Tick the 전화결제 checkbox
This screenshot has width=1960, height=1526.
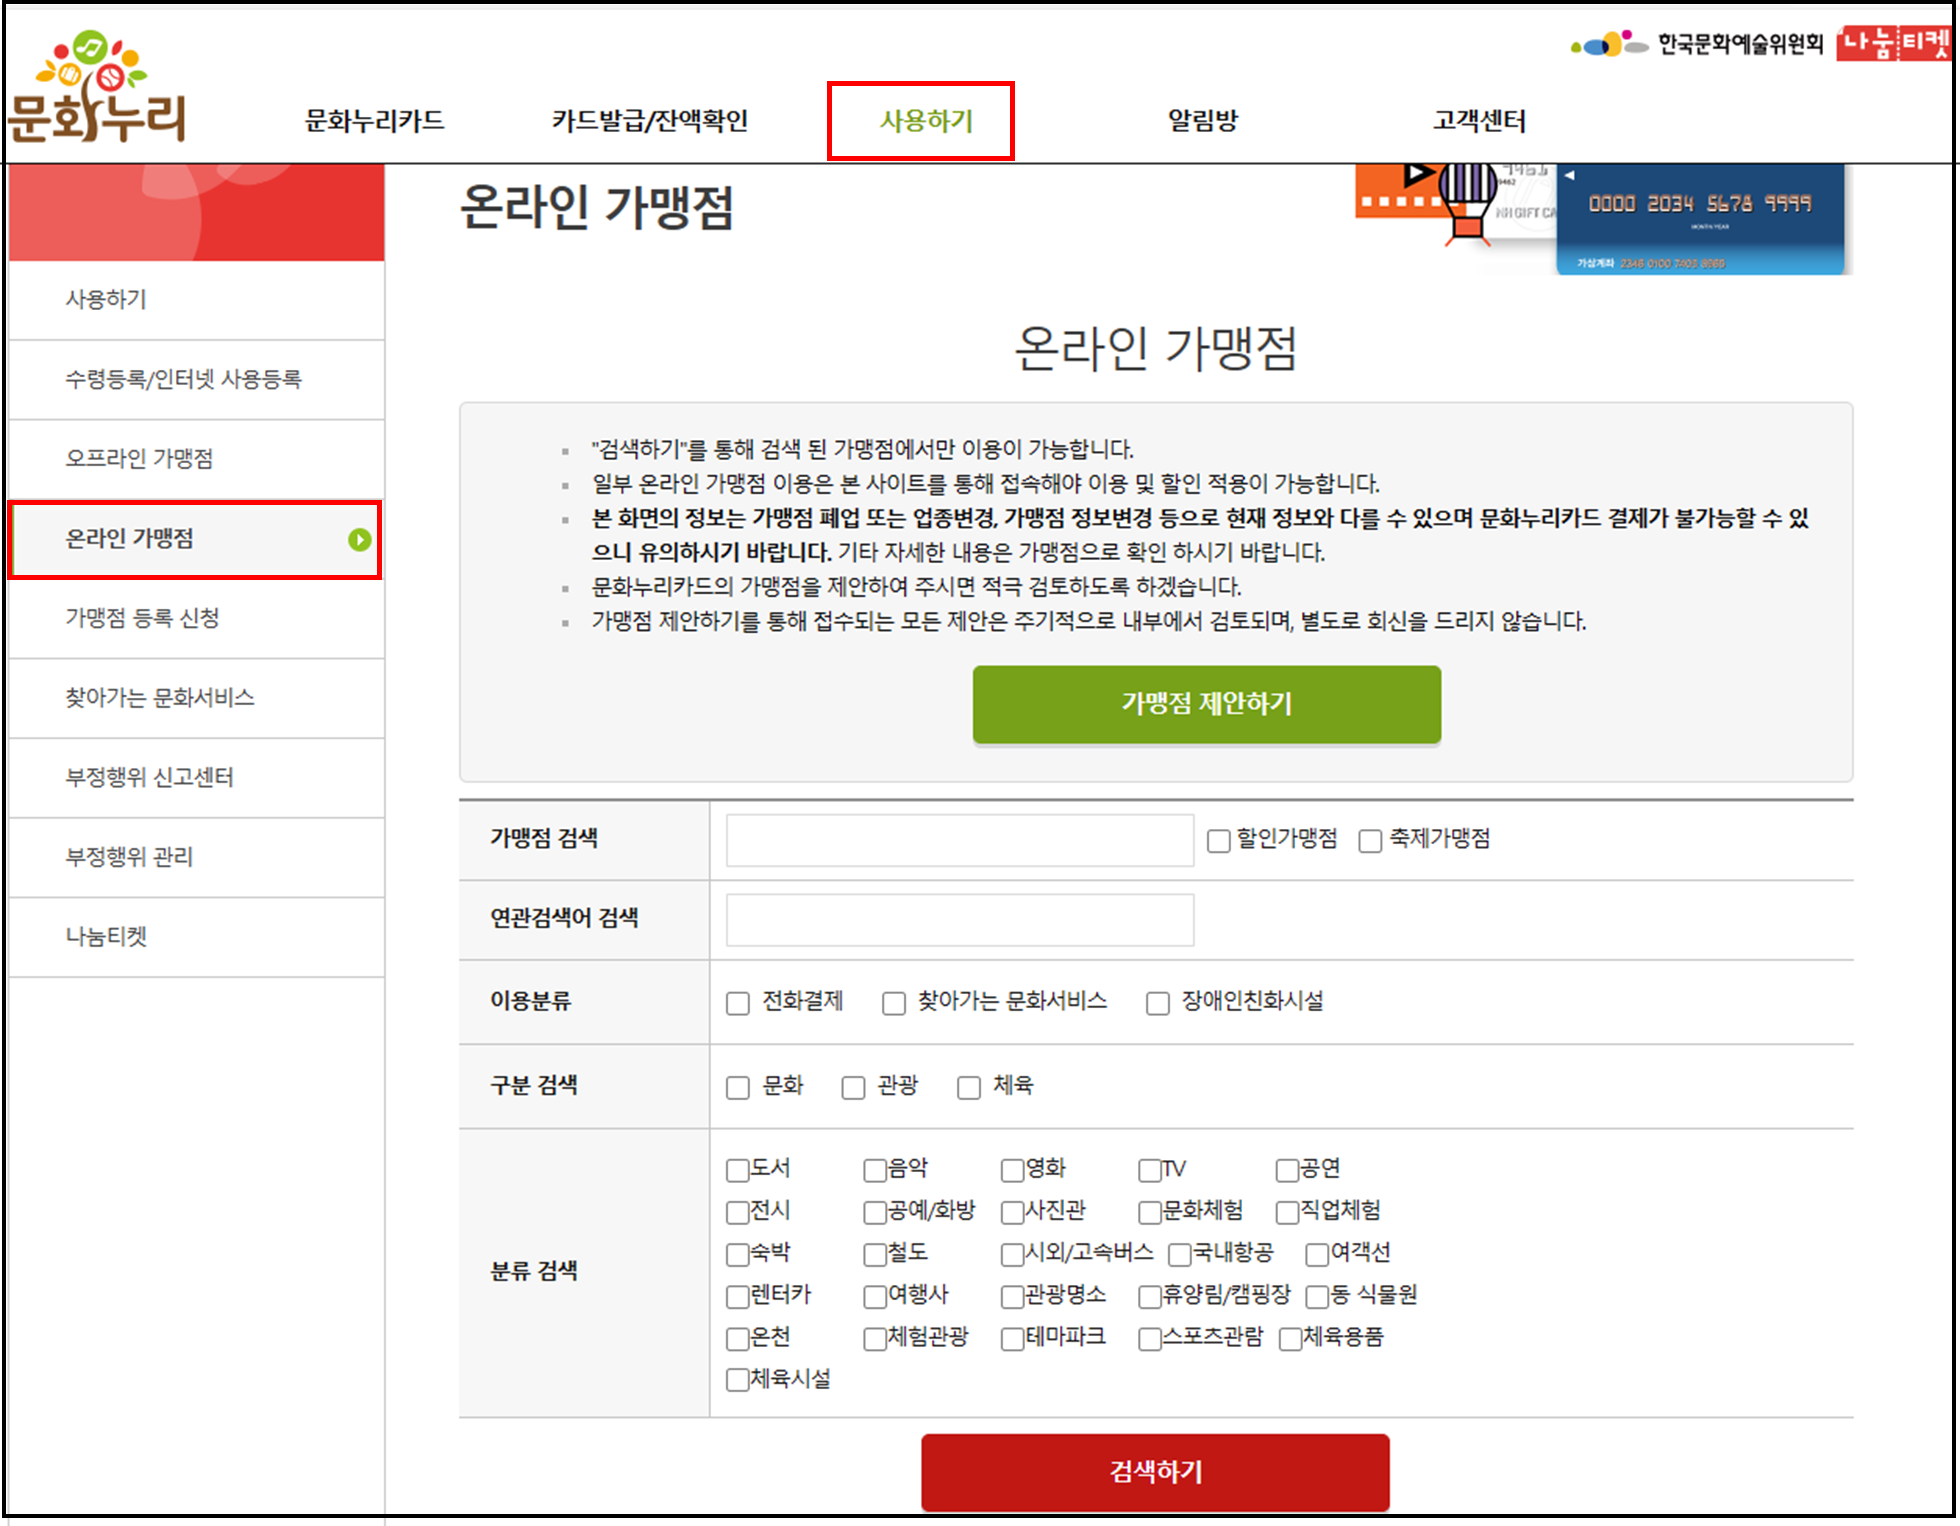click(x=738, y=1003)
